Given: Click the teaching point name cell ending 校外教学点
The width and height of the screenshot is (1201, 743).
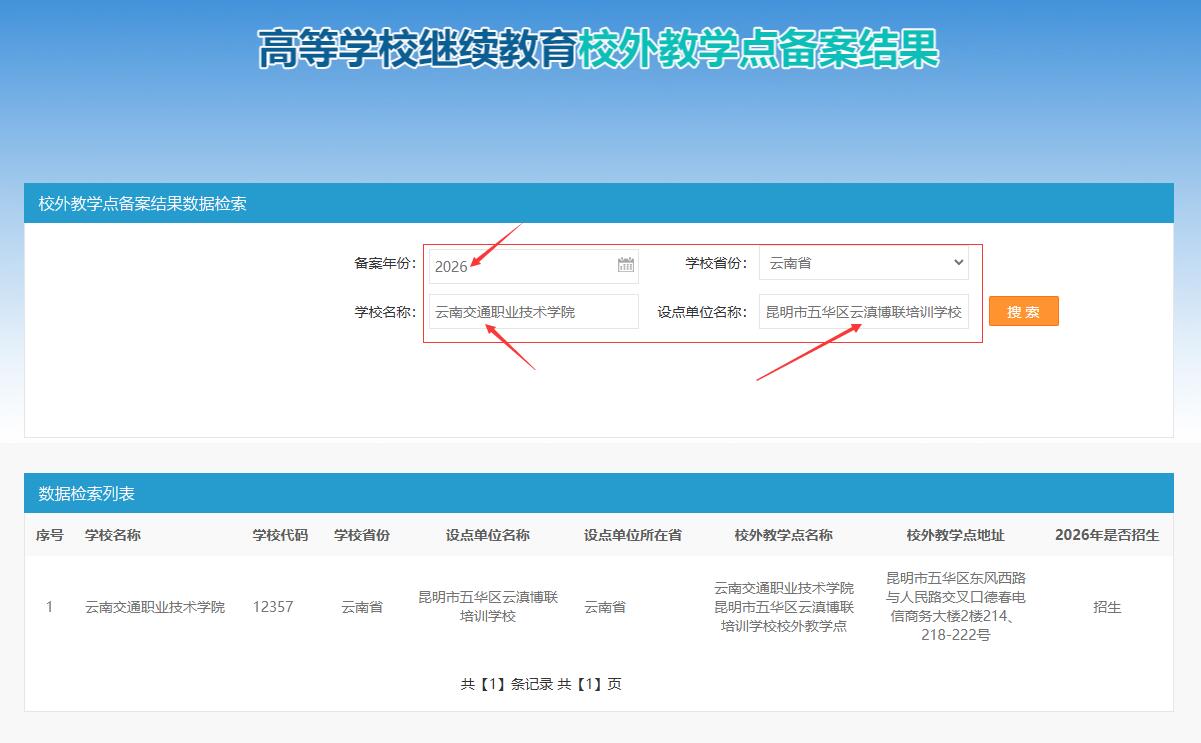Looking at the screenshot, I should (784, 607).
